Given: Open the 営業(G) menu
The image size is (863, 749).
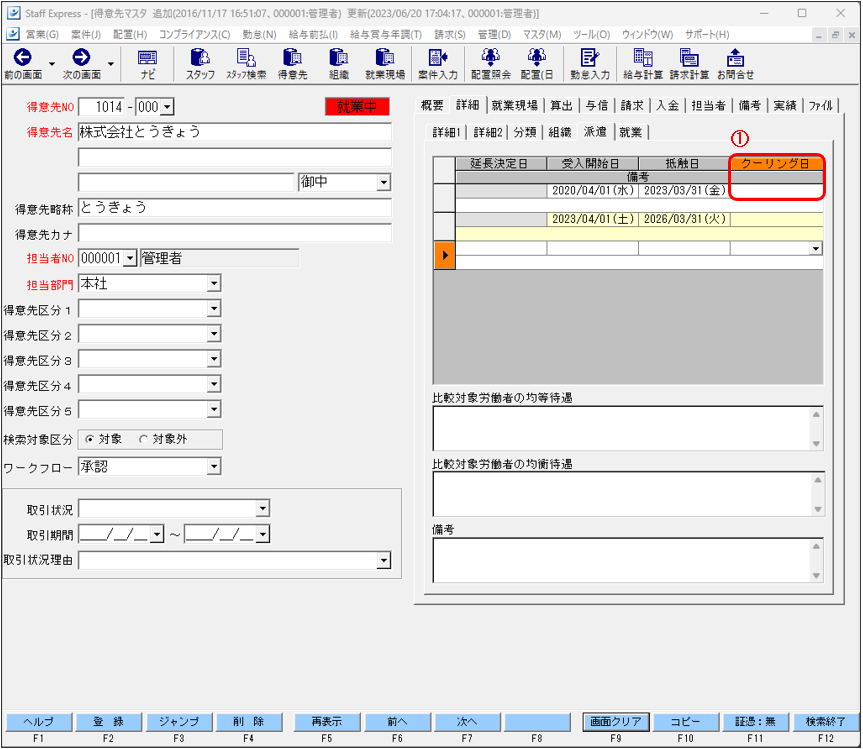Looking at the screenshot, I should 42,34.
